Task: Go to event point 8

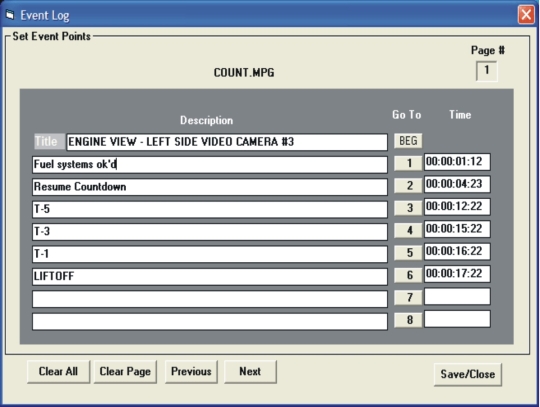Action: [408, 320]
